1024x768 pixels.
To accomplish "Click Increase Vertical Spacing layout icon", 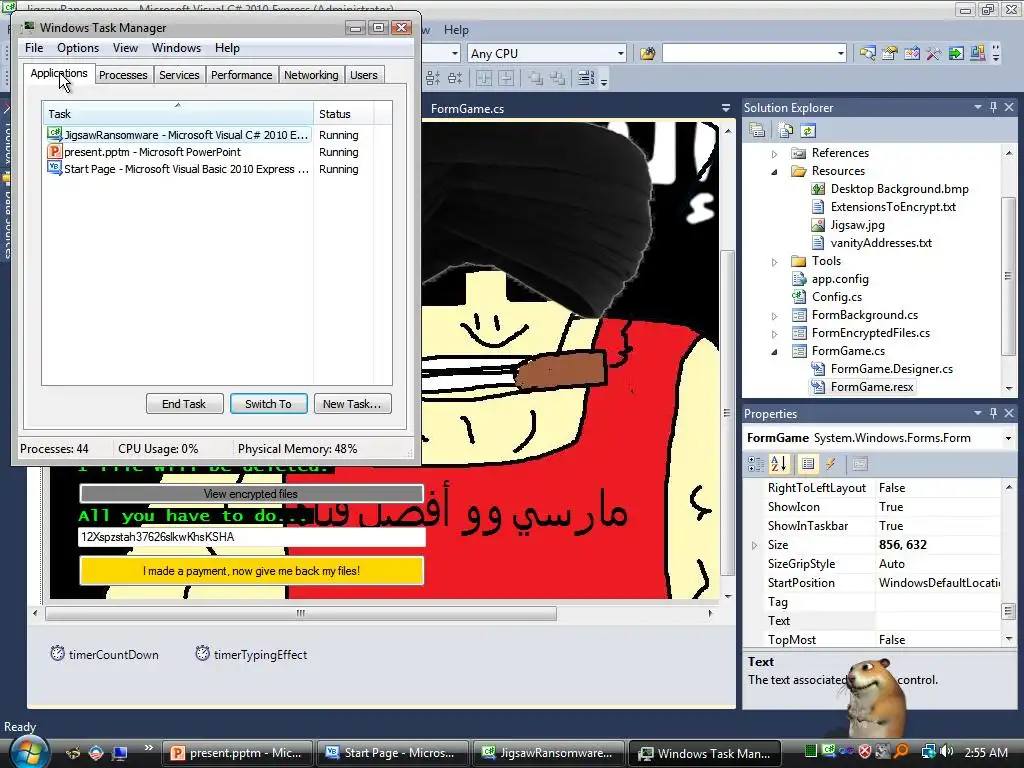I will (x=433, y=78).
